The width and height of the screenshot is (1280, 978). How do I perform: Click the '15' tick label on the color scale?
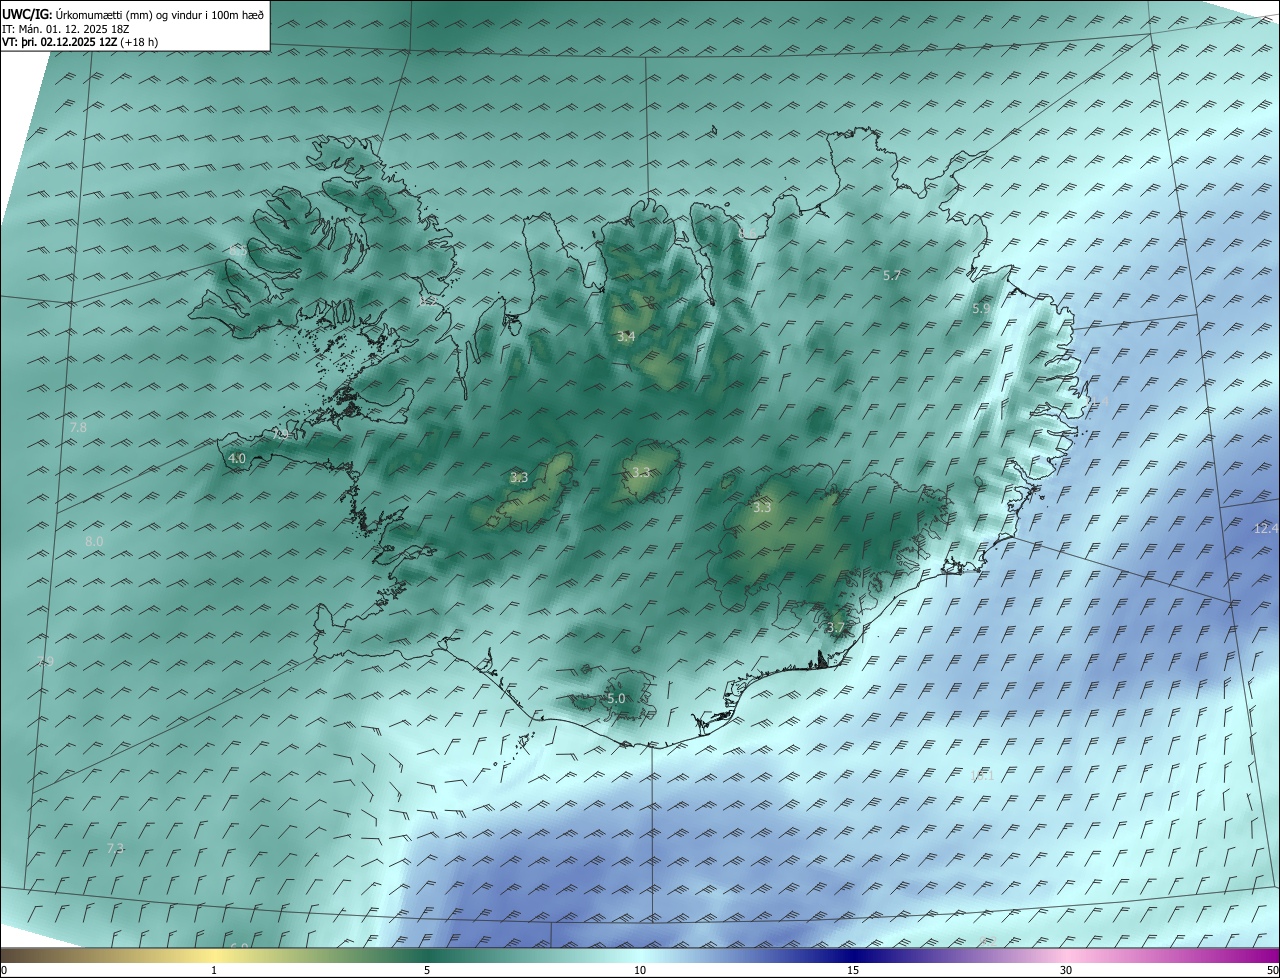[x=853, y=970]
